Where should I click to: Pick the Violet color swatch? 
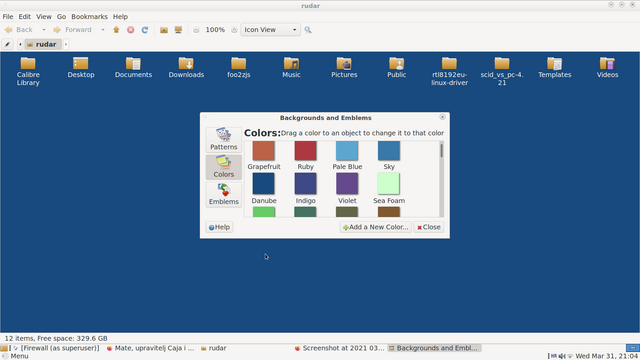347,184
